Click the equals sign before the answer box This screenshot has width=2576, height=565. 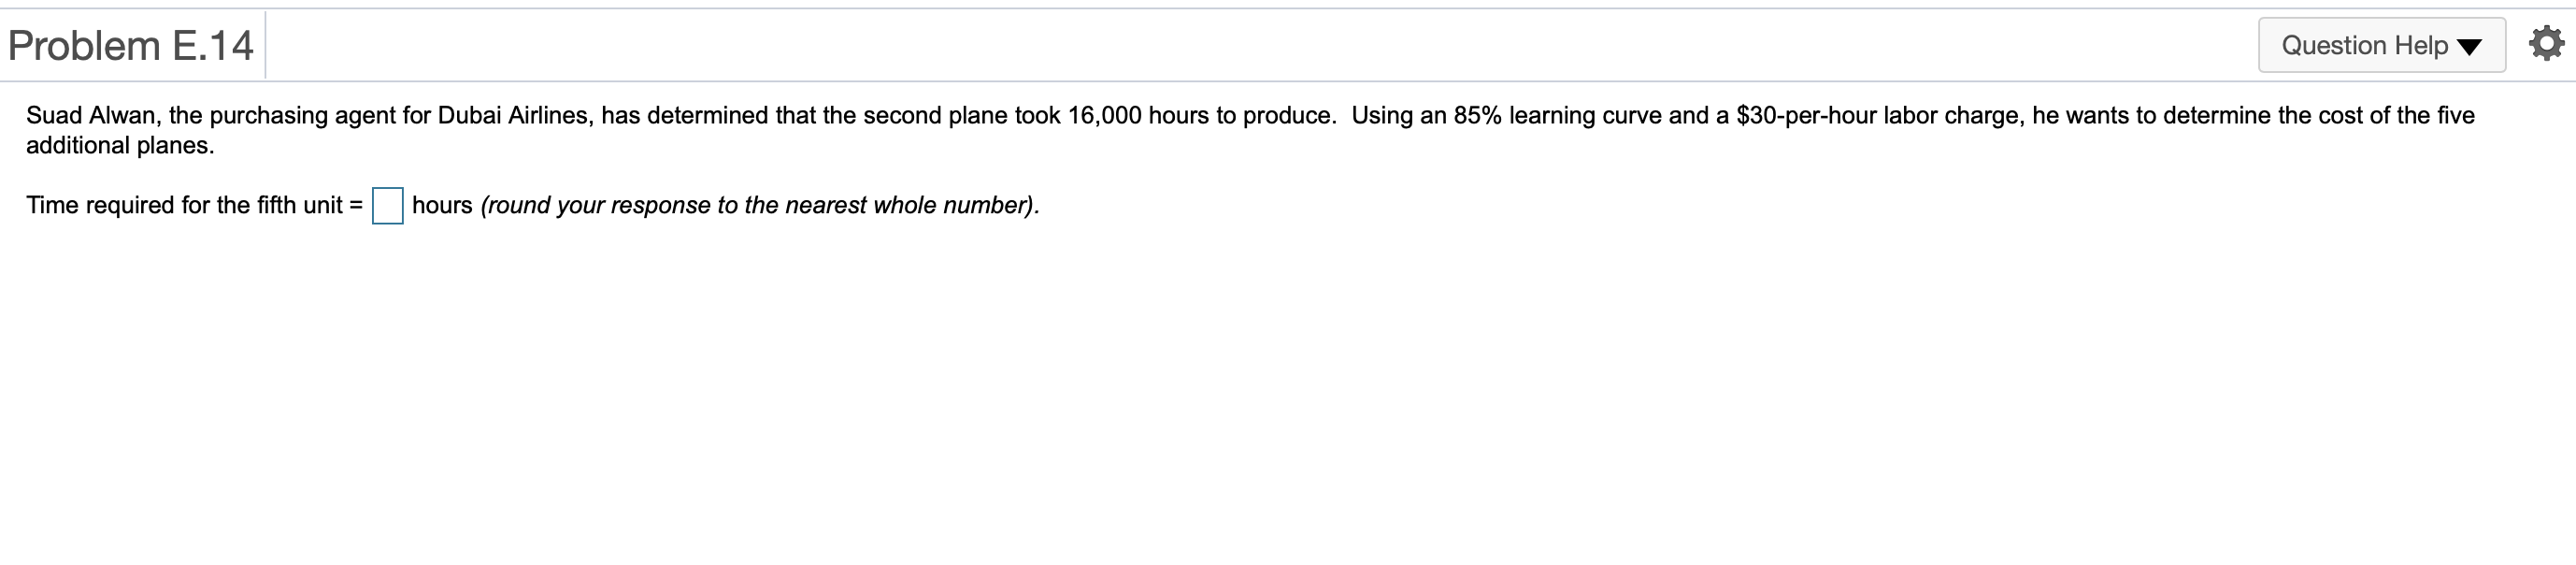click(355, 205)
